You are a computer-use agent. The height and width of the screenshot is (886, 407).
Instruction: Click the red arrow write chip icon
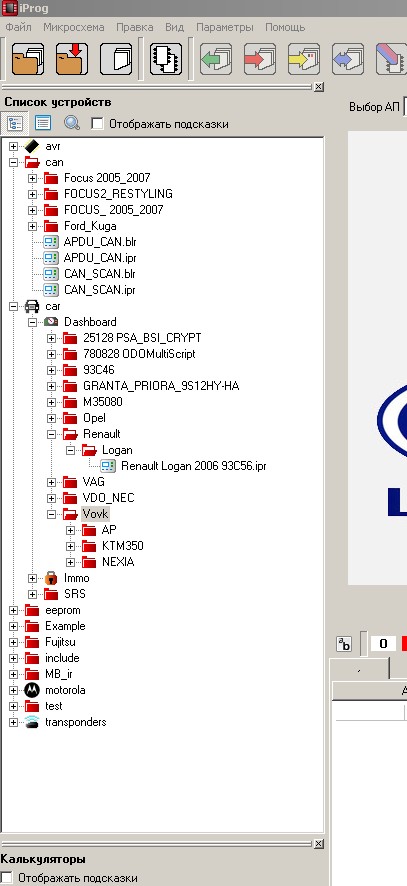(x=260, y=59)
